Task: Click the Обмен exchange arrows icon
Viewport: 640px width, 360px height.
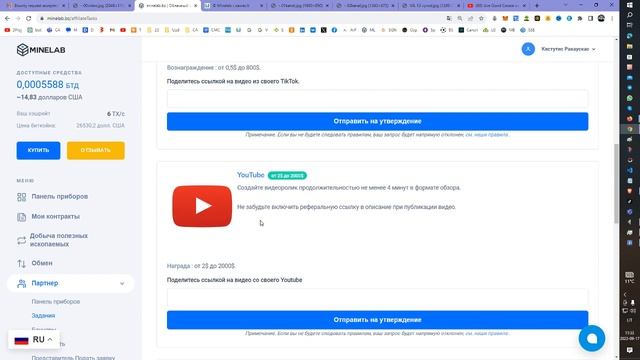Action: [x=22, y=264]
